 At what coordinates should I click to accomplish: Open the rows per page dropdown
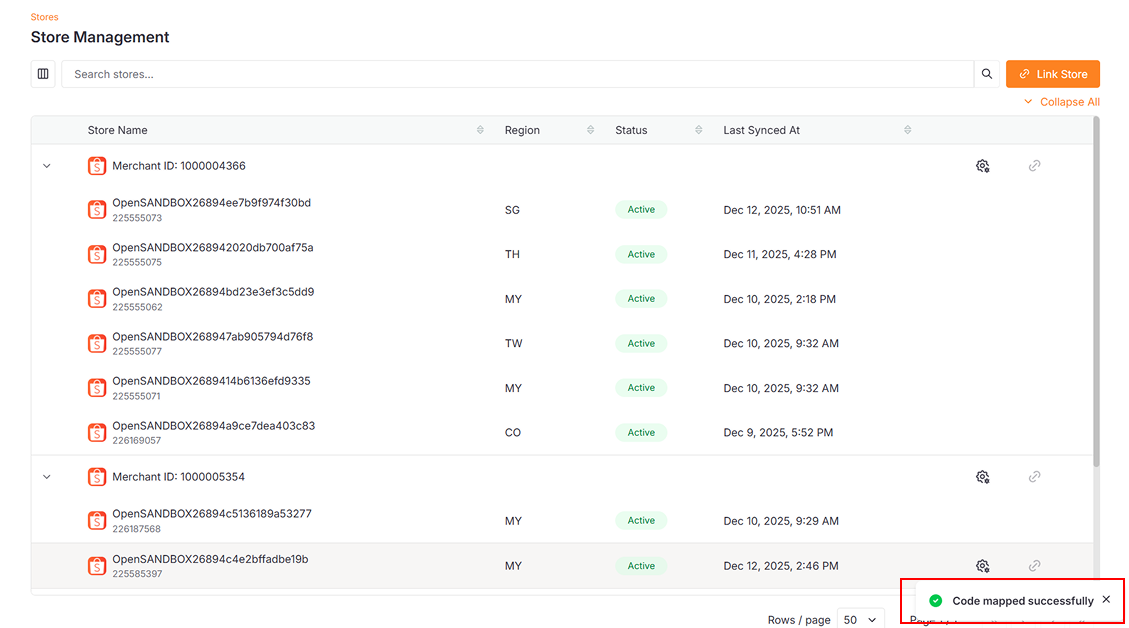(860, 620)
